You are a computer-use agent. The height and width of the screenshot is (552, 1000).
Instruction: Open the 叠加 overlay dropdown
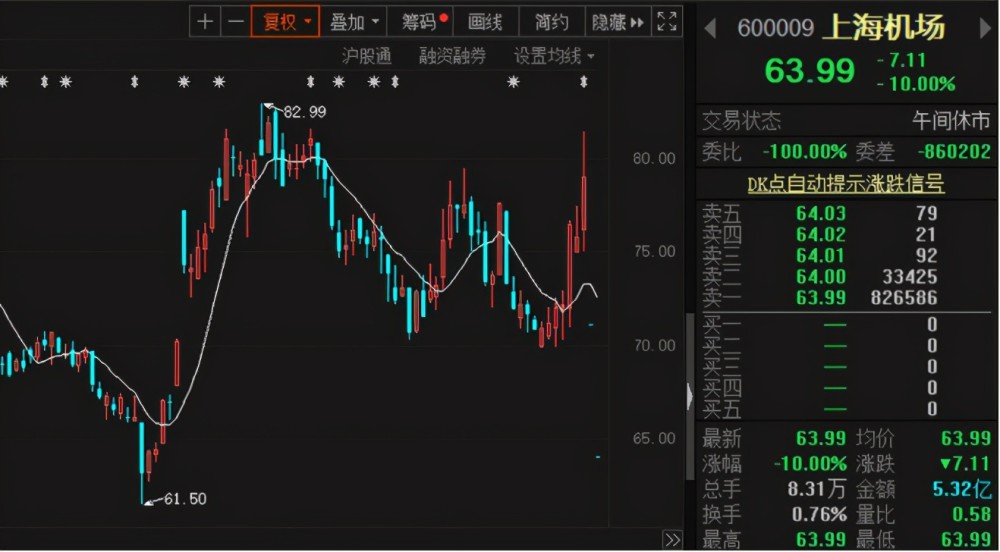[354, 22]
